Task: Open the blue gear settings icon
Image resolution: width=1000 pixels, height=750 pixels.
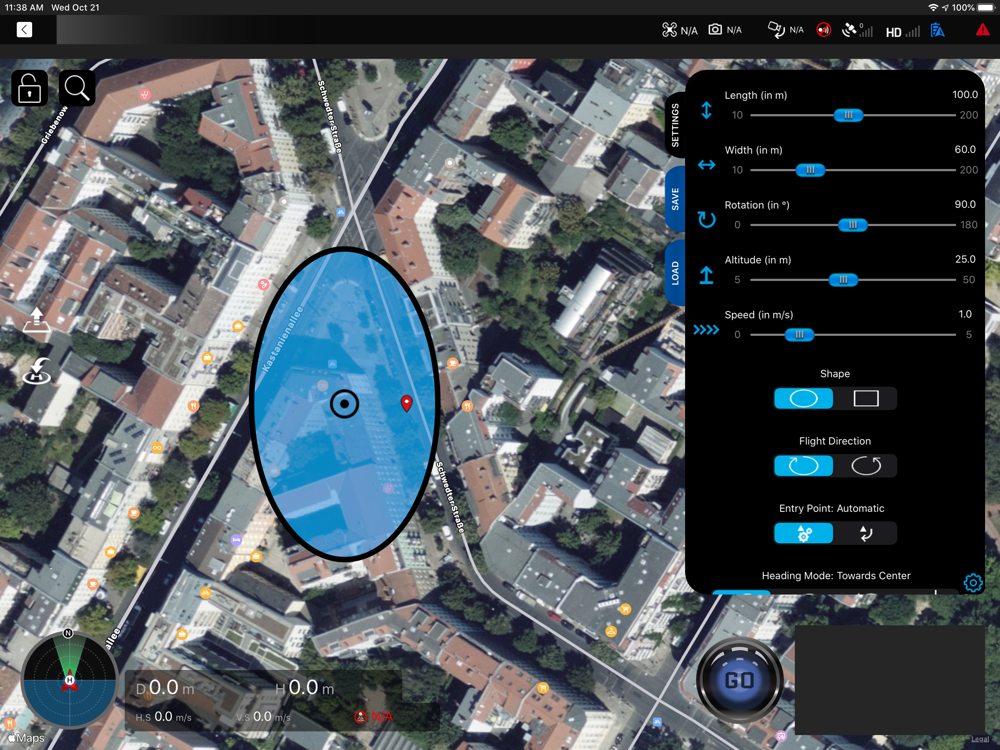Action: click(973, 582)
